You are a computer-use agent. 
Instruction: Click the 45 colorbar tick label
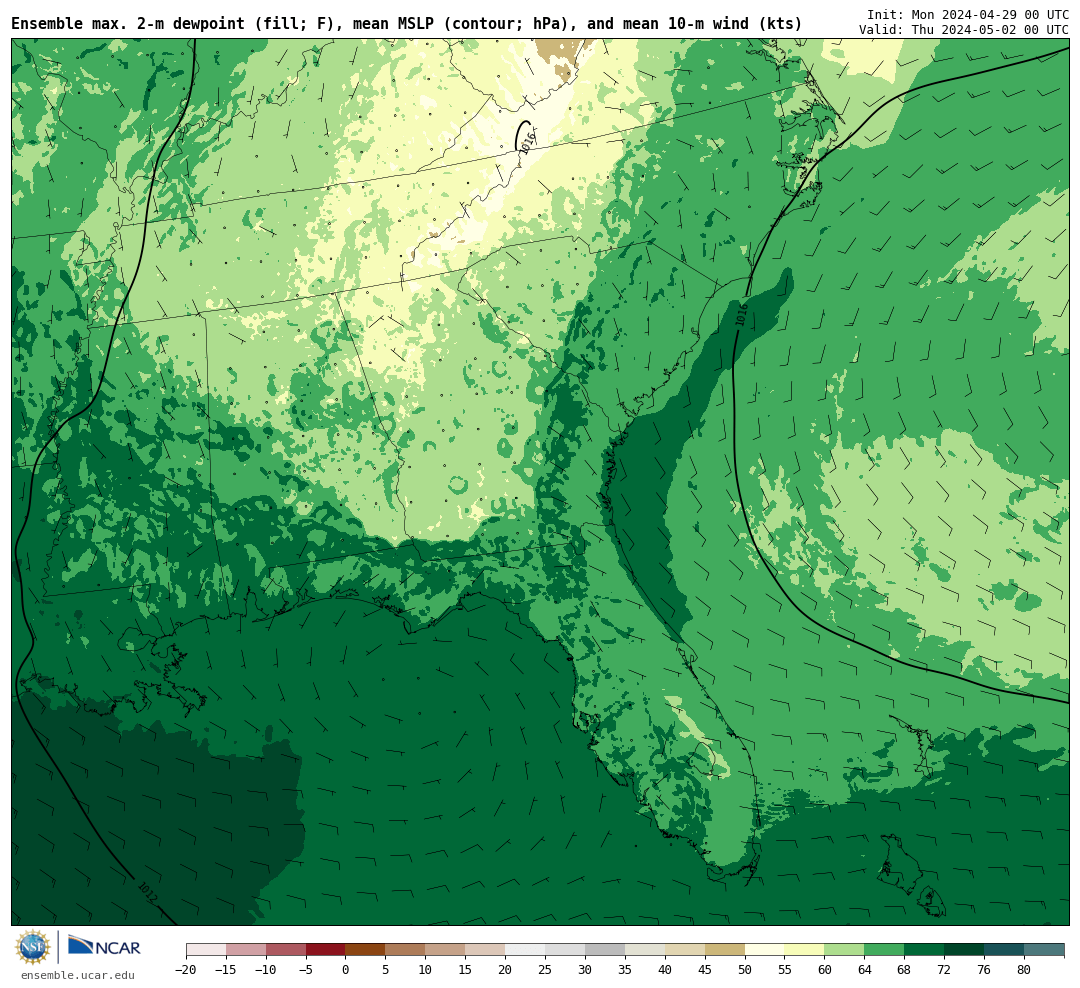(705, 970)
